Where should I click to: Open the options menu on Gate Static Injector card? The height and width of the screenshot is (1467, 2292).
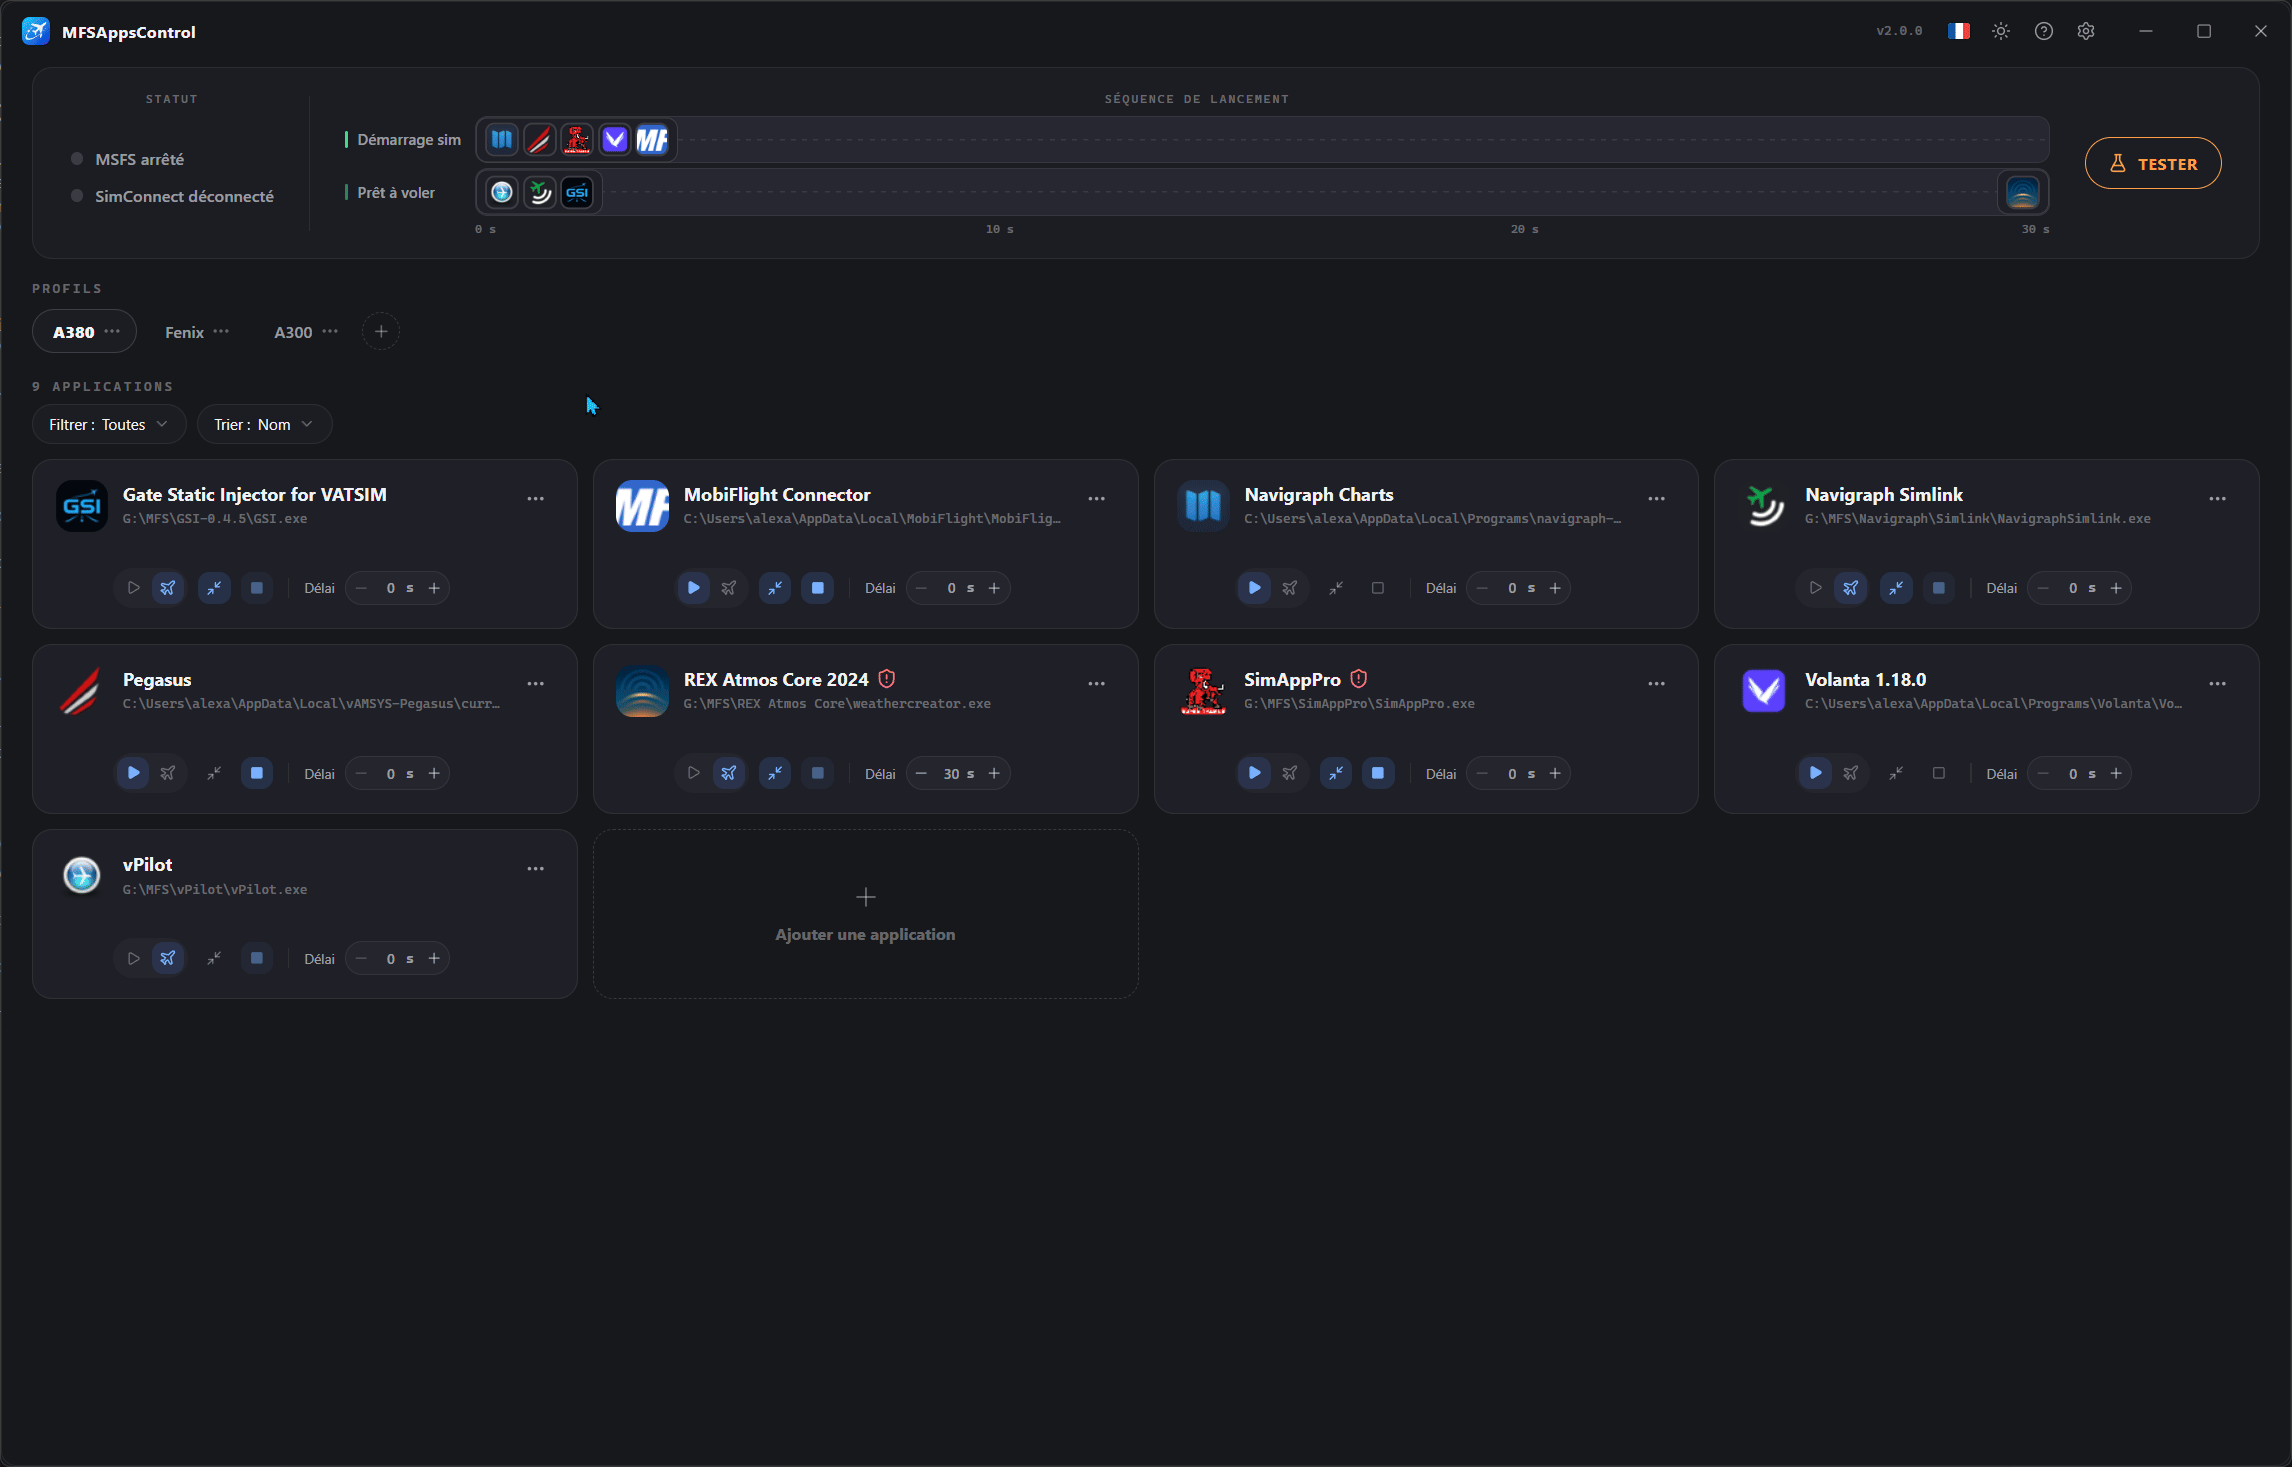536,498
